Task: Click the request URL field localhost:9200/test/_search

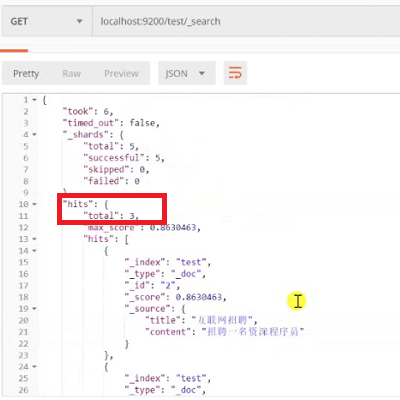Action: point(246,21)
